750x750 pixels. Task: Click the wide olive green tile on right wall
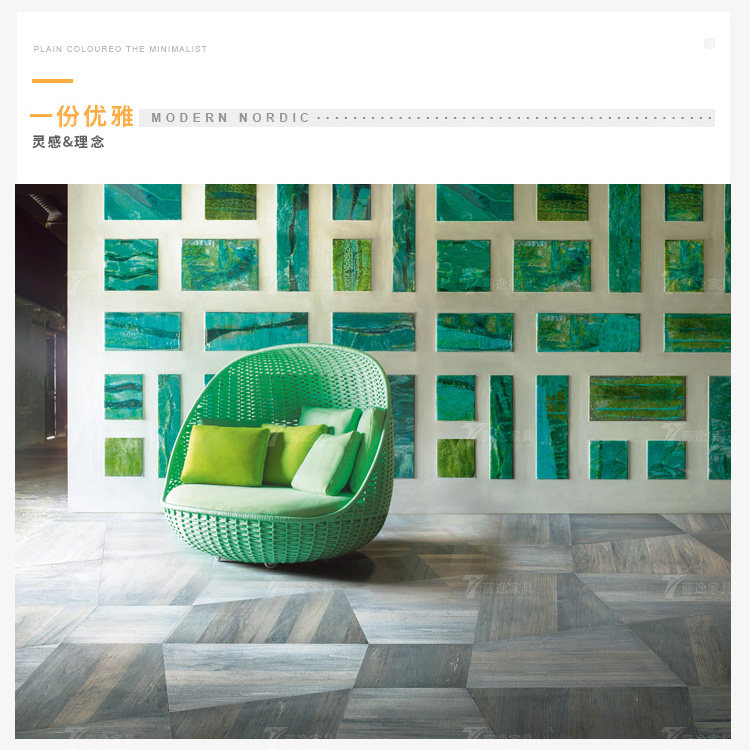click(x=638, y=398)
